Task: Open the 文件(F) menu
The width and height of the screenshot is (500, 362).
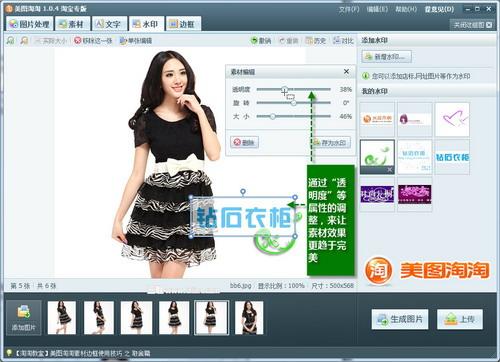Action: (x=349, y=9)
